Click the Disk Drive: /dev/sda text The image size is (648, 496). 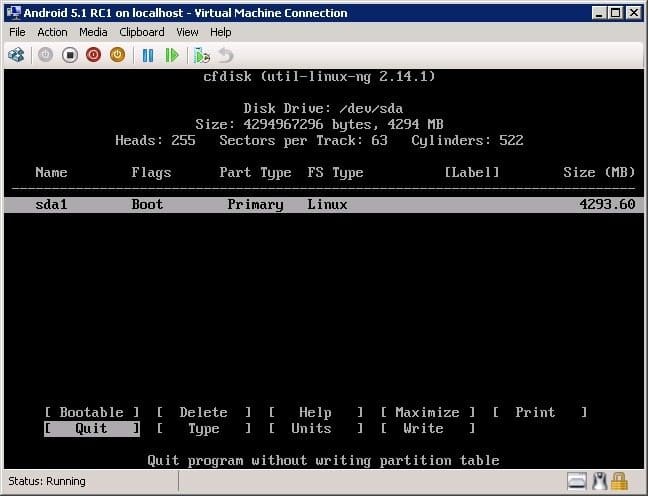click(323, 108)
